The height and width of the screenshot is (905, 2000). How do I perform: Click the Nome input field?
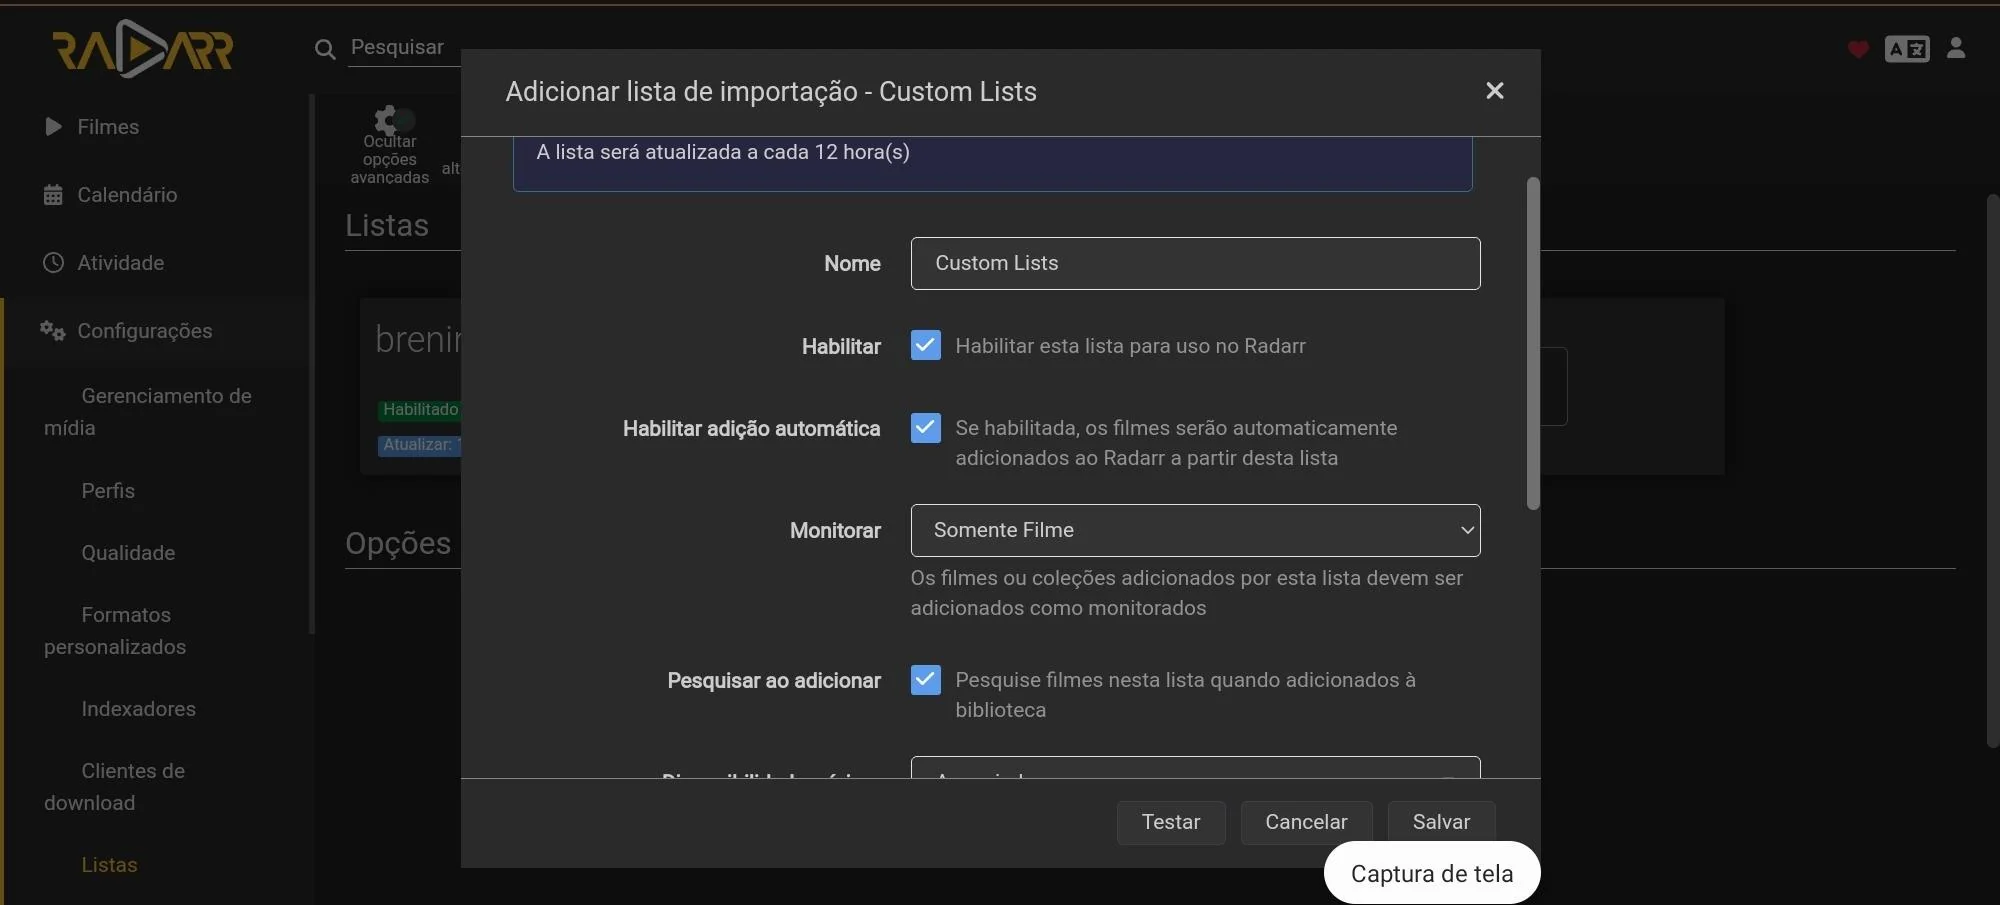[x=1194, y=263]
